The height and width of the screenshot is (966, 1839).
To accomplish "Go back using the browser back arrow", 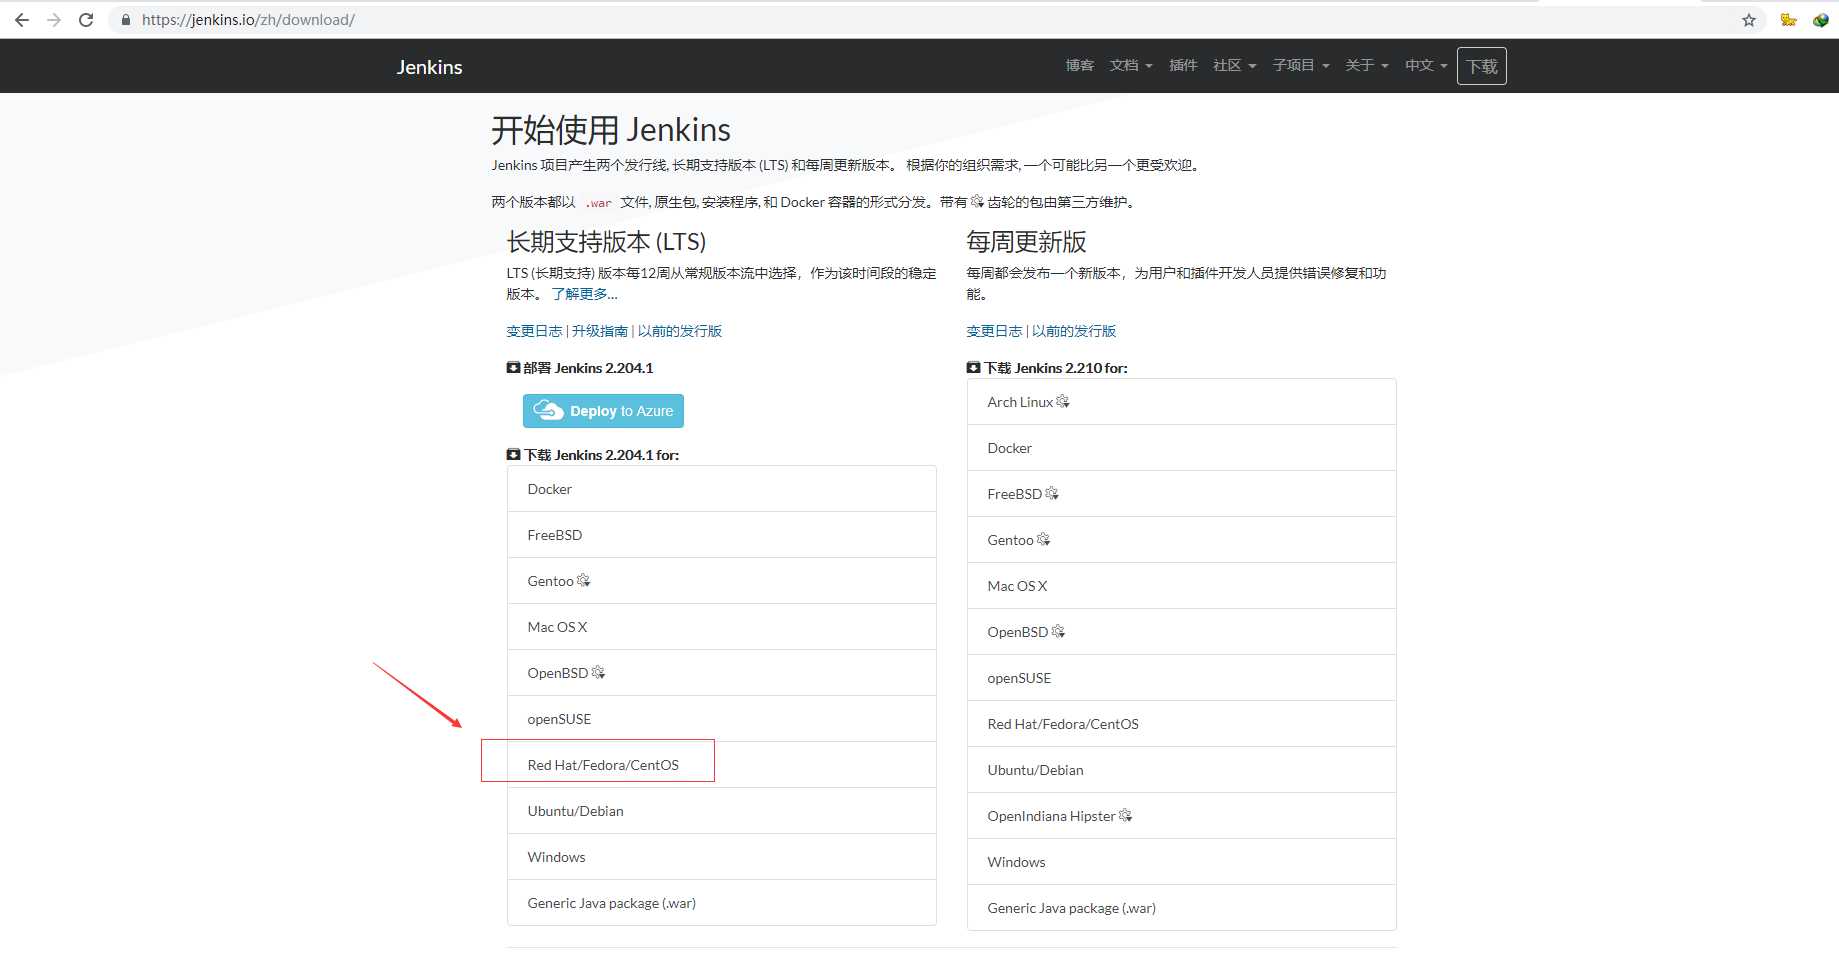I will pos(22,20).
